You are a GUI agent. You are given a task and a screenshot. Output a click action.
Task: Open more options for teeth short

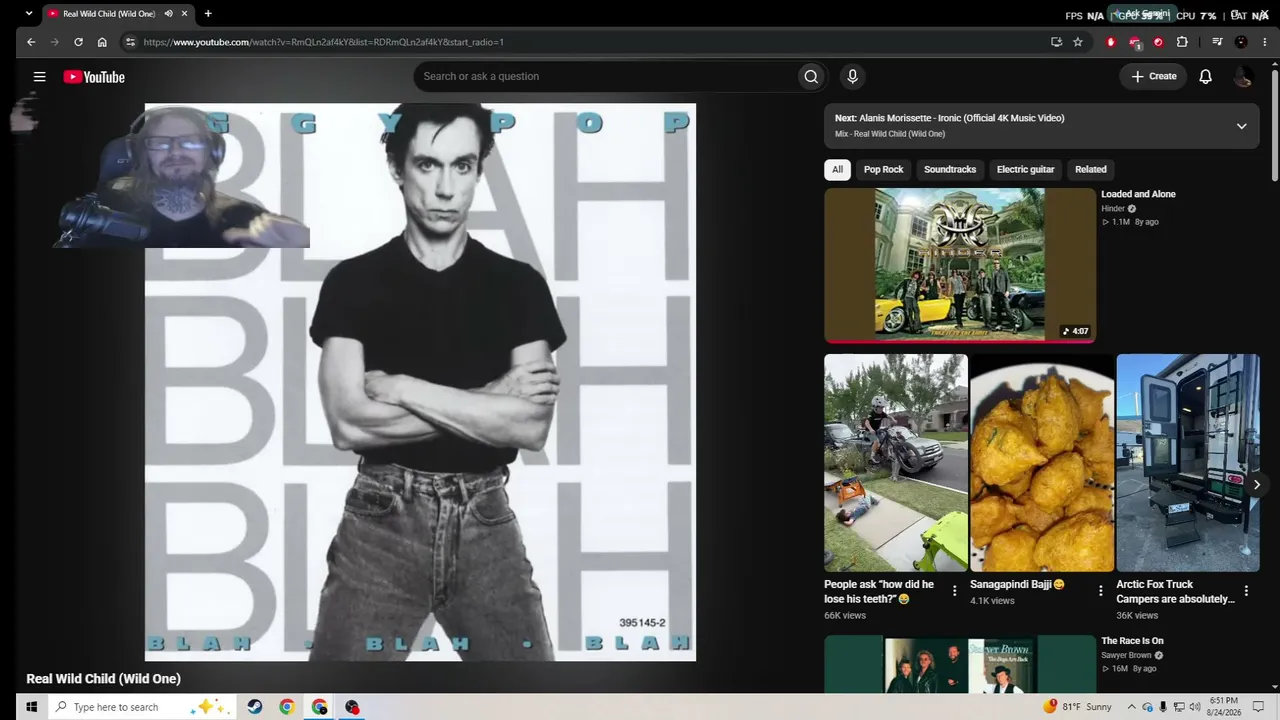(x=954, y=591)
